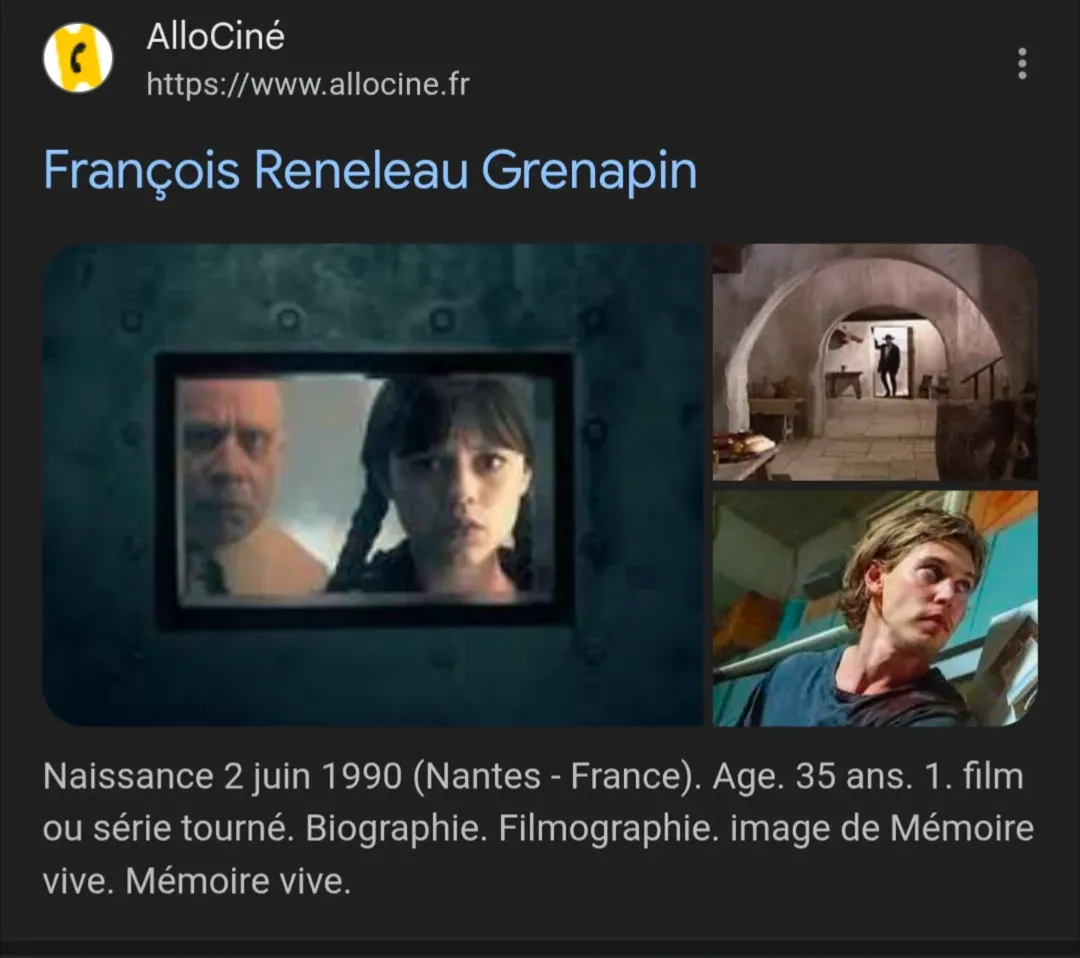Click the blond man's face in lower thumbnail

tap(916, 589)
